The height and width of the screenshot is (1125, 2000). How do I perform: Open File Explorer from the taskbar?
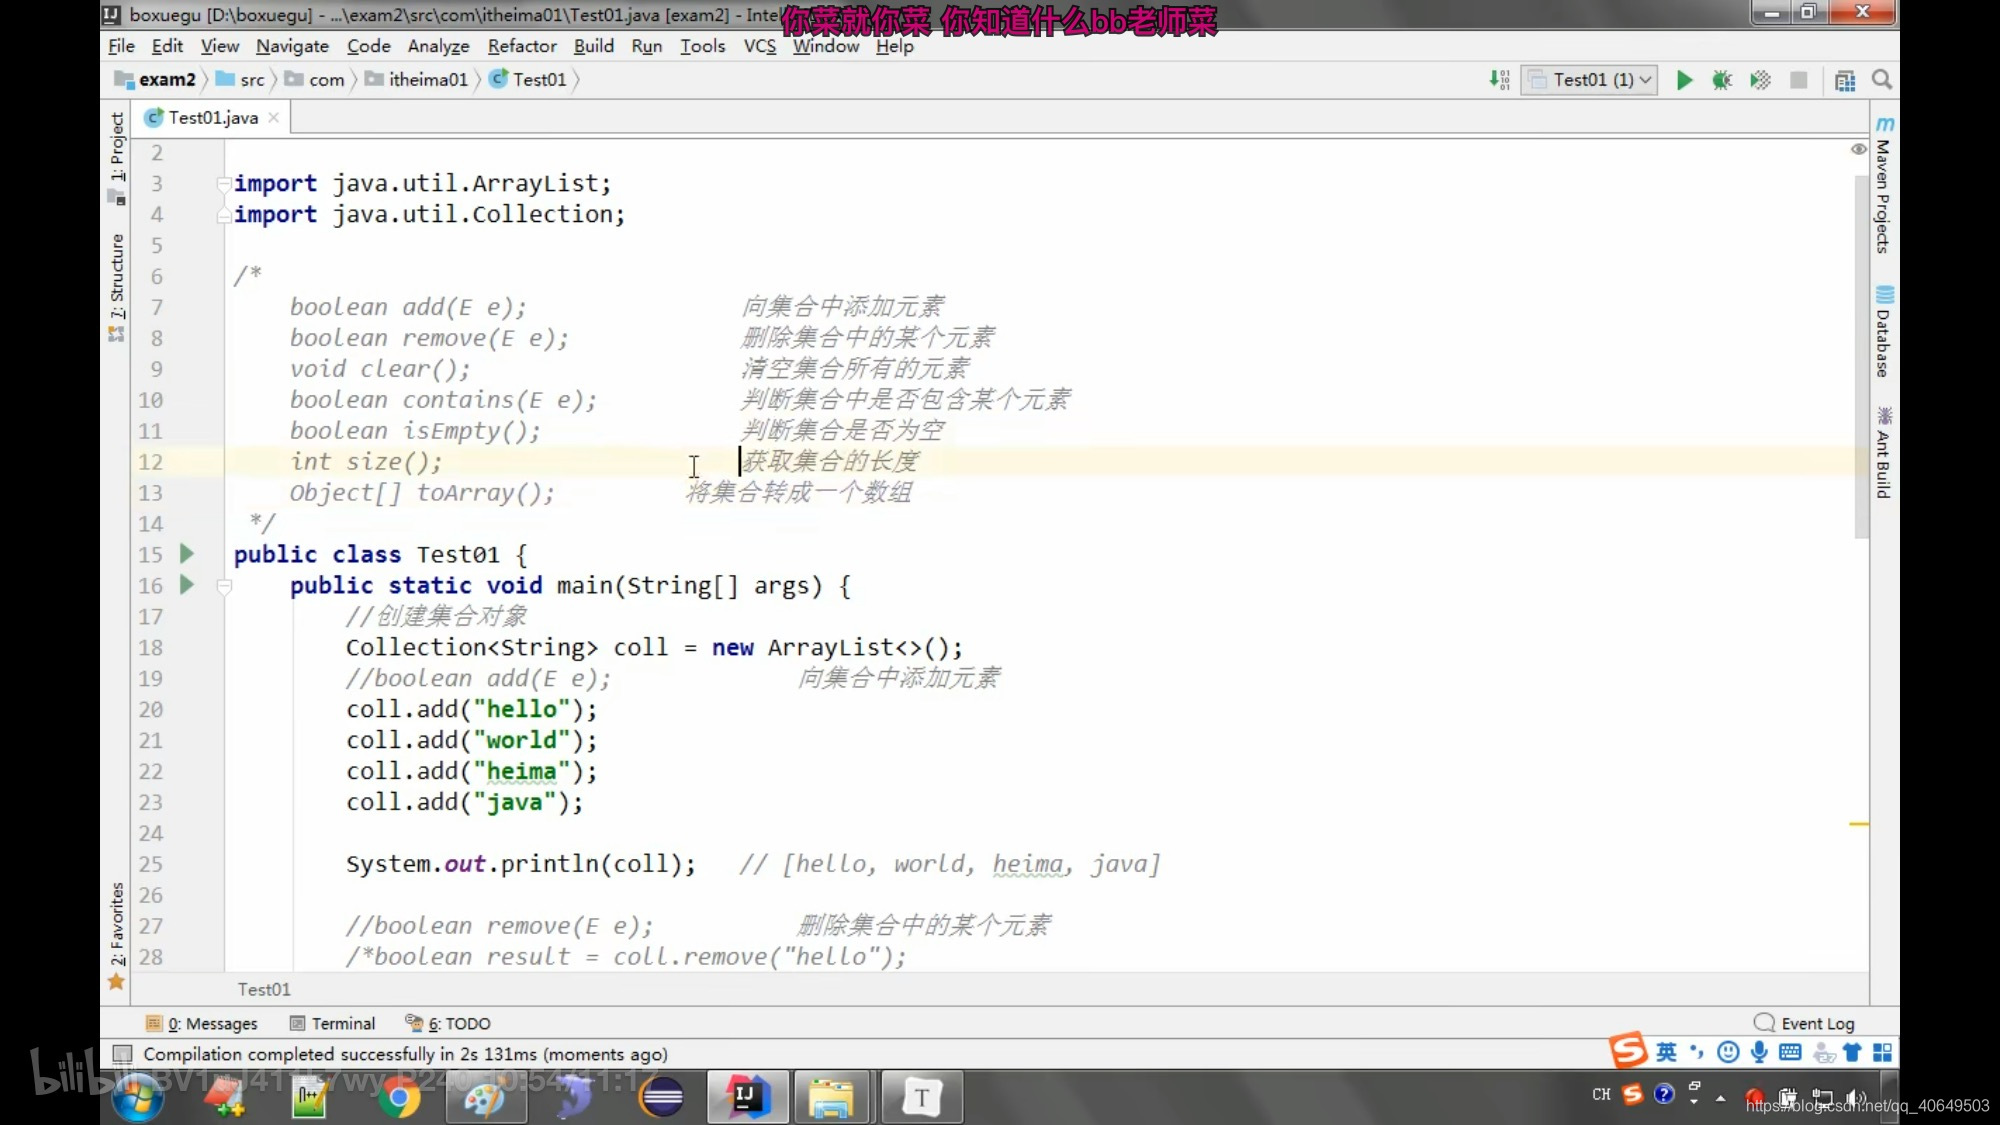pos(832,1098)
